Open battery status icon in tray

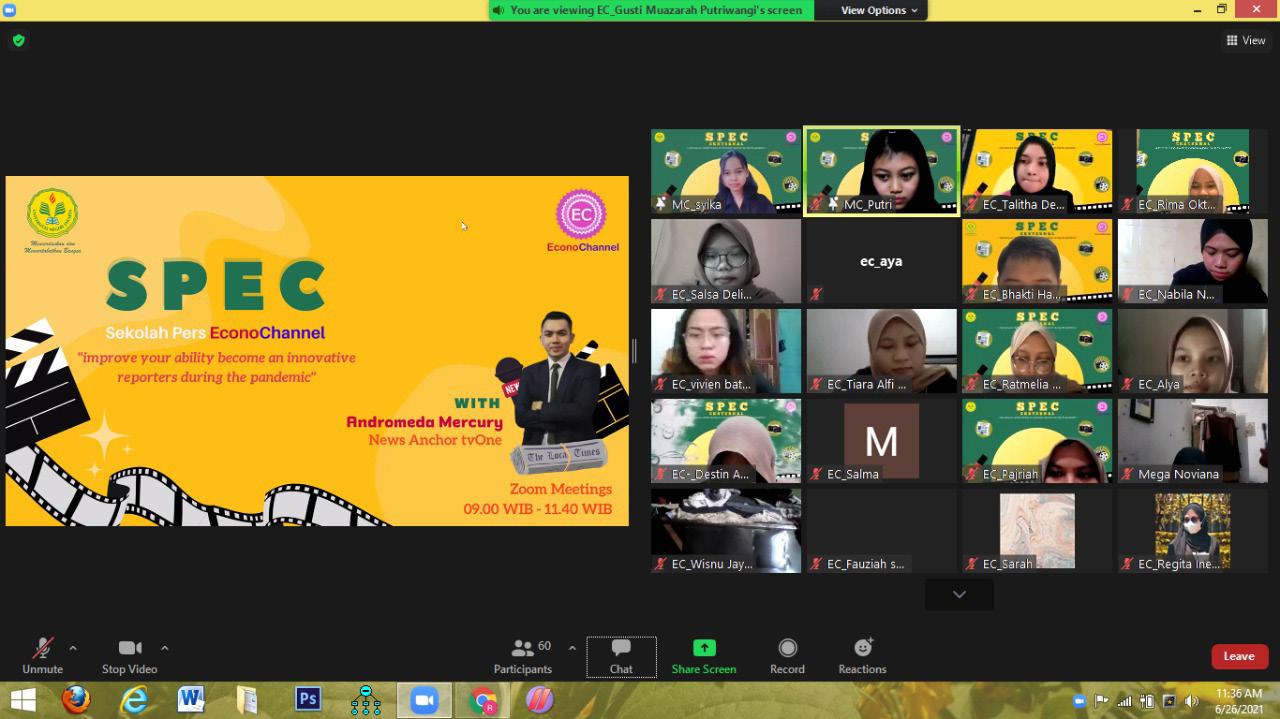[x=1147, y=701]
